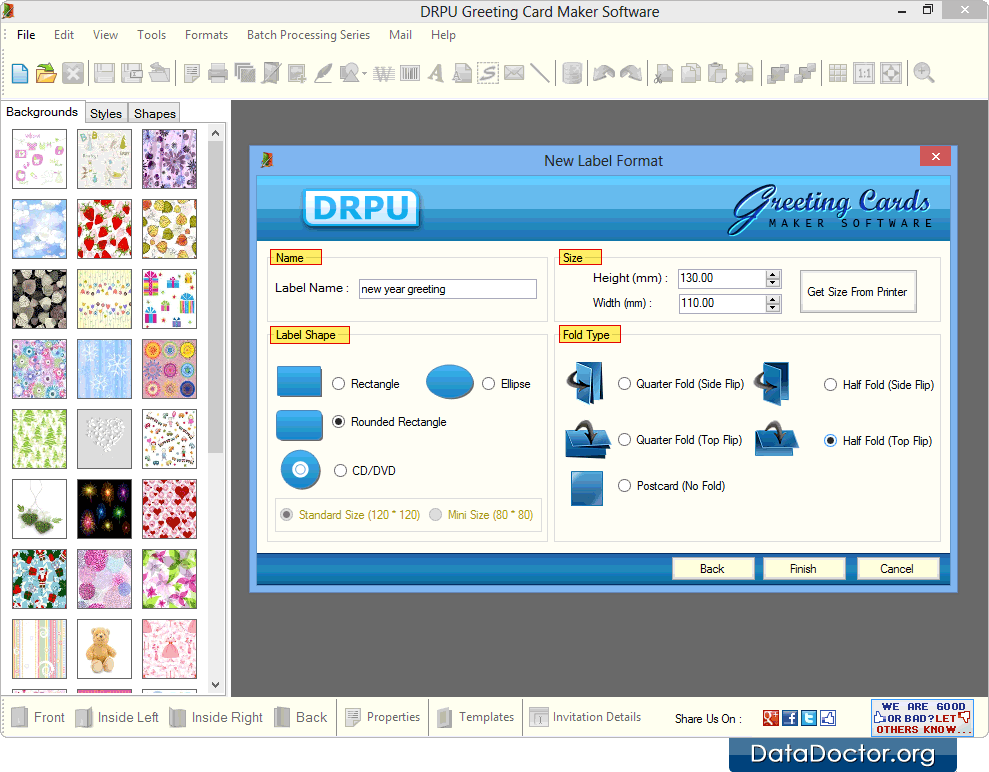Increase the Height value with up arrow
This screenshot has height=772, width=989.
point(773,274)
